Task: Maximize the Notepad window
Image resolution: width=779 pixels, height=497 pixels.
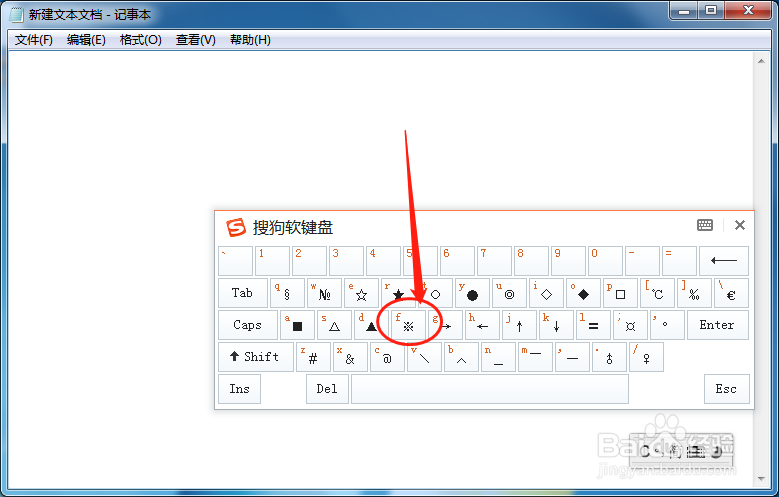Action: coord(710,10)
